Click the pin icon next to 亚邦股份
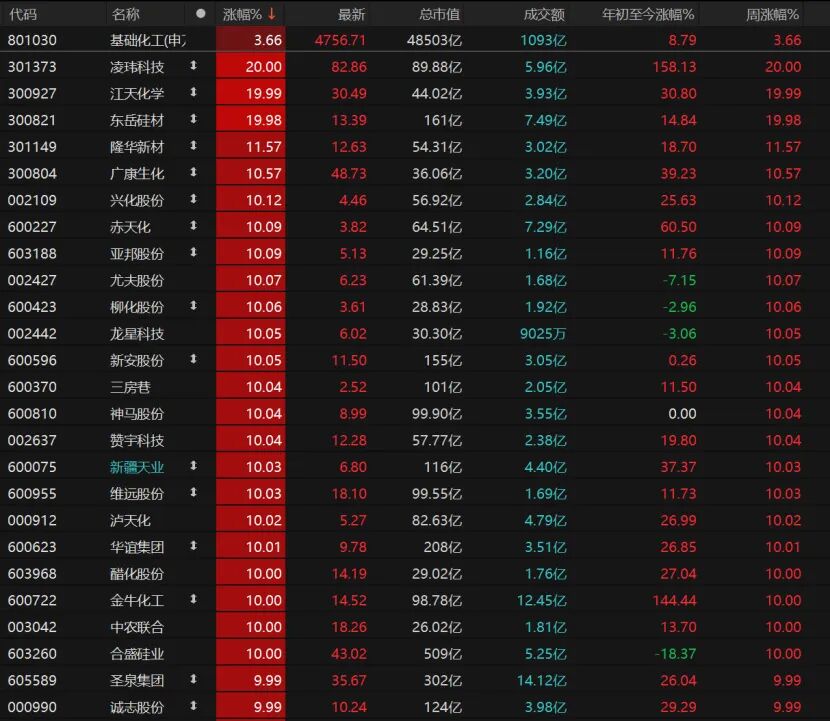830x721 pixels. point(193,253)
